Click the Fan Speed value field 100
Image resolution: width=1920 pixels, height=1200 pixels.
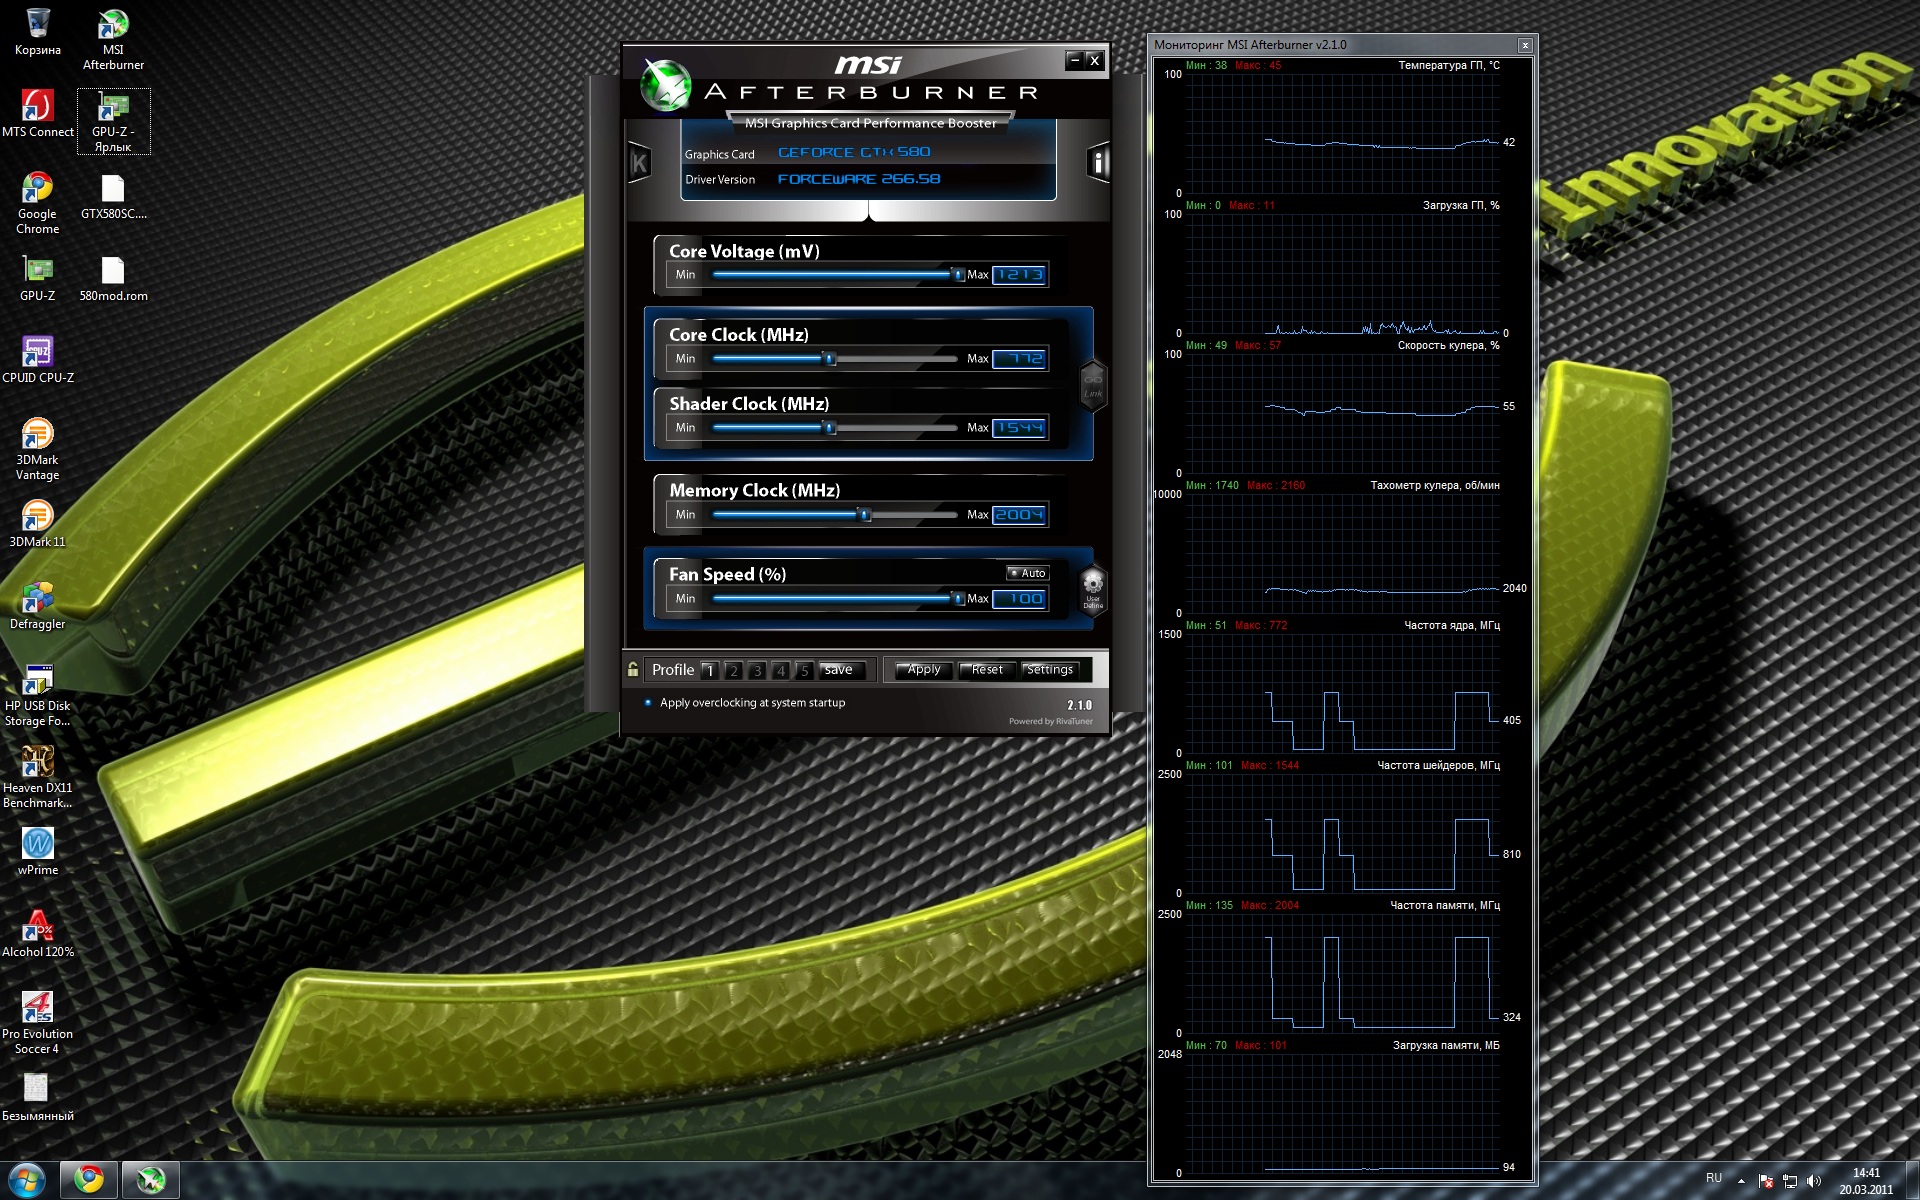pyautogui.click(x=1019, y=598)
